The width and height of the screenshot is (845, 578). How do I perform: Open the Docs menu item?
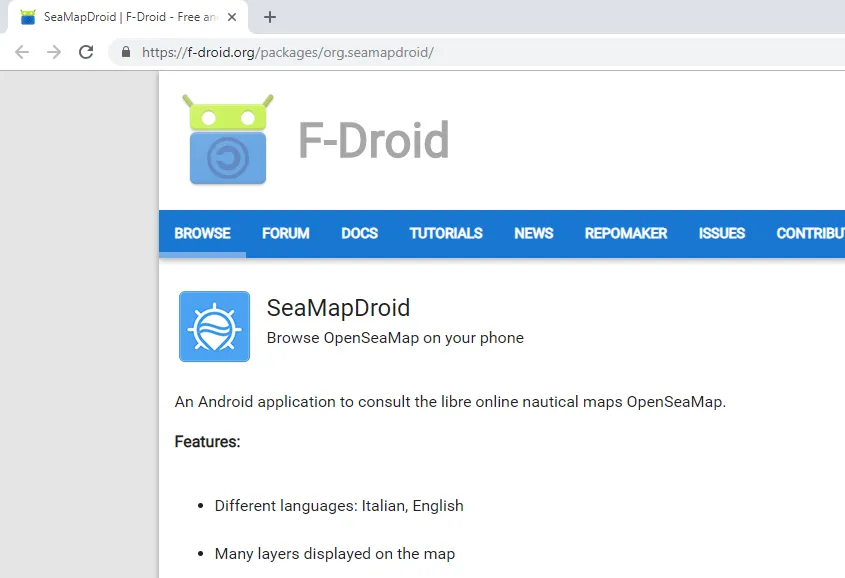359,233
